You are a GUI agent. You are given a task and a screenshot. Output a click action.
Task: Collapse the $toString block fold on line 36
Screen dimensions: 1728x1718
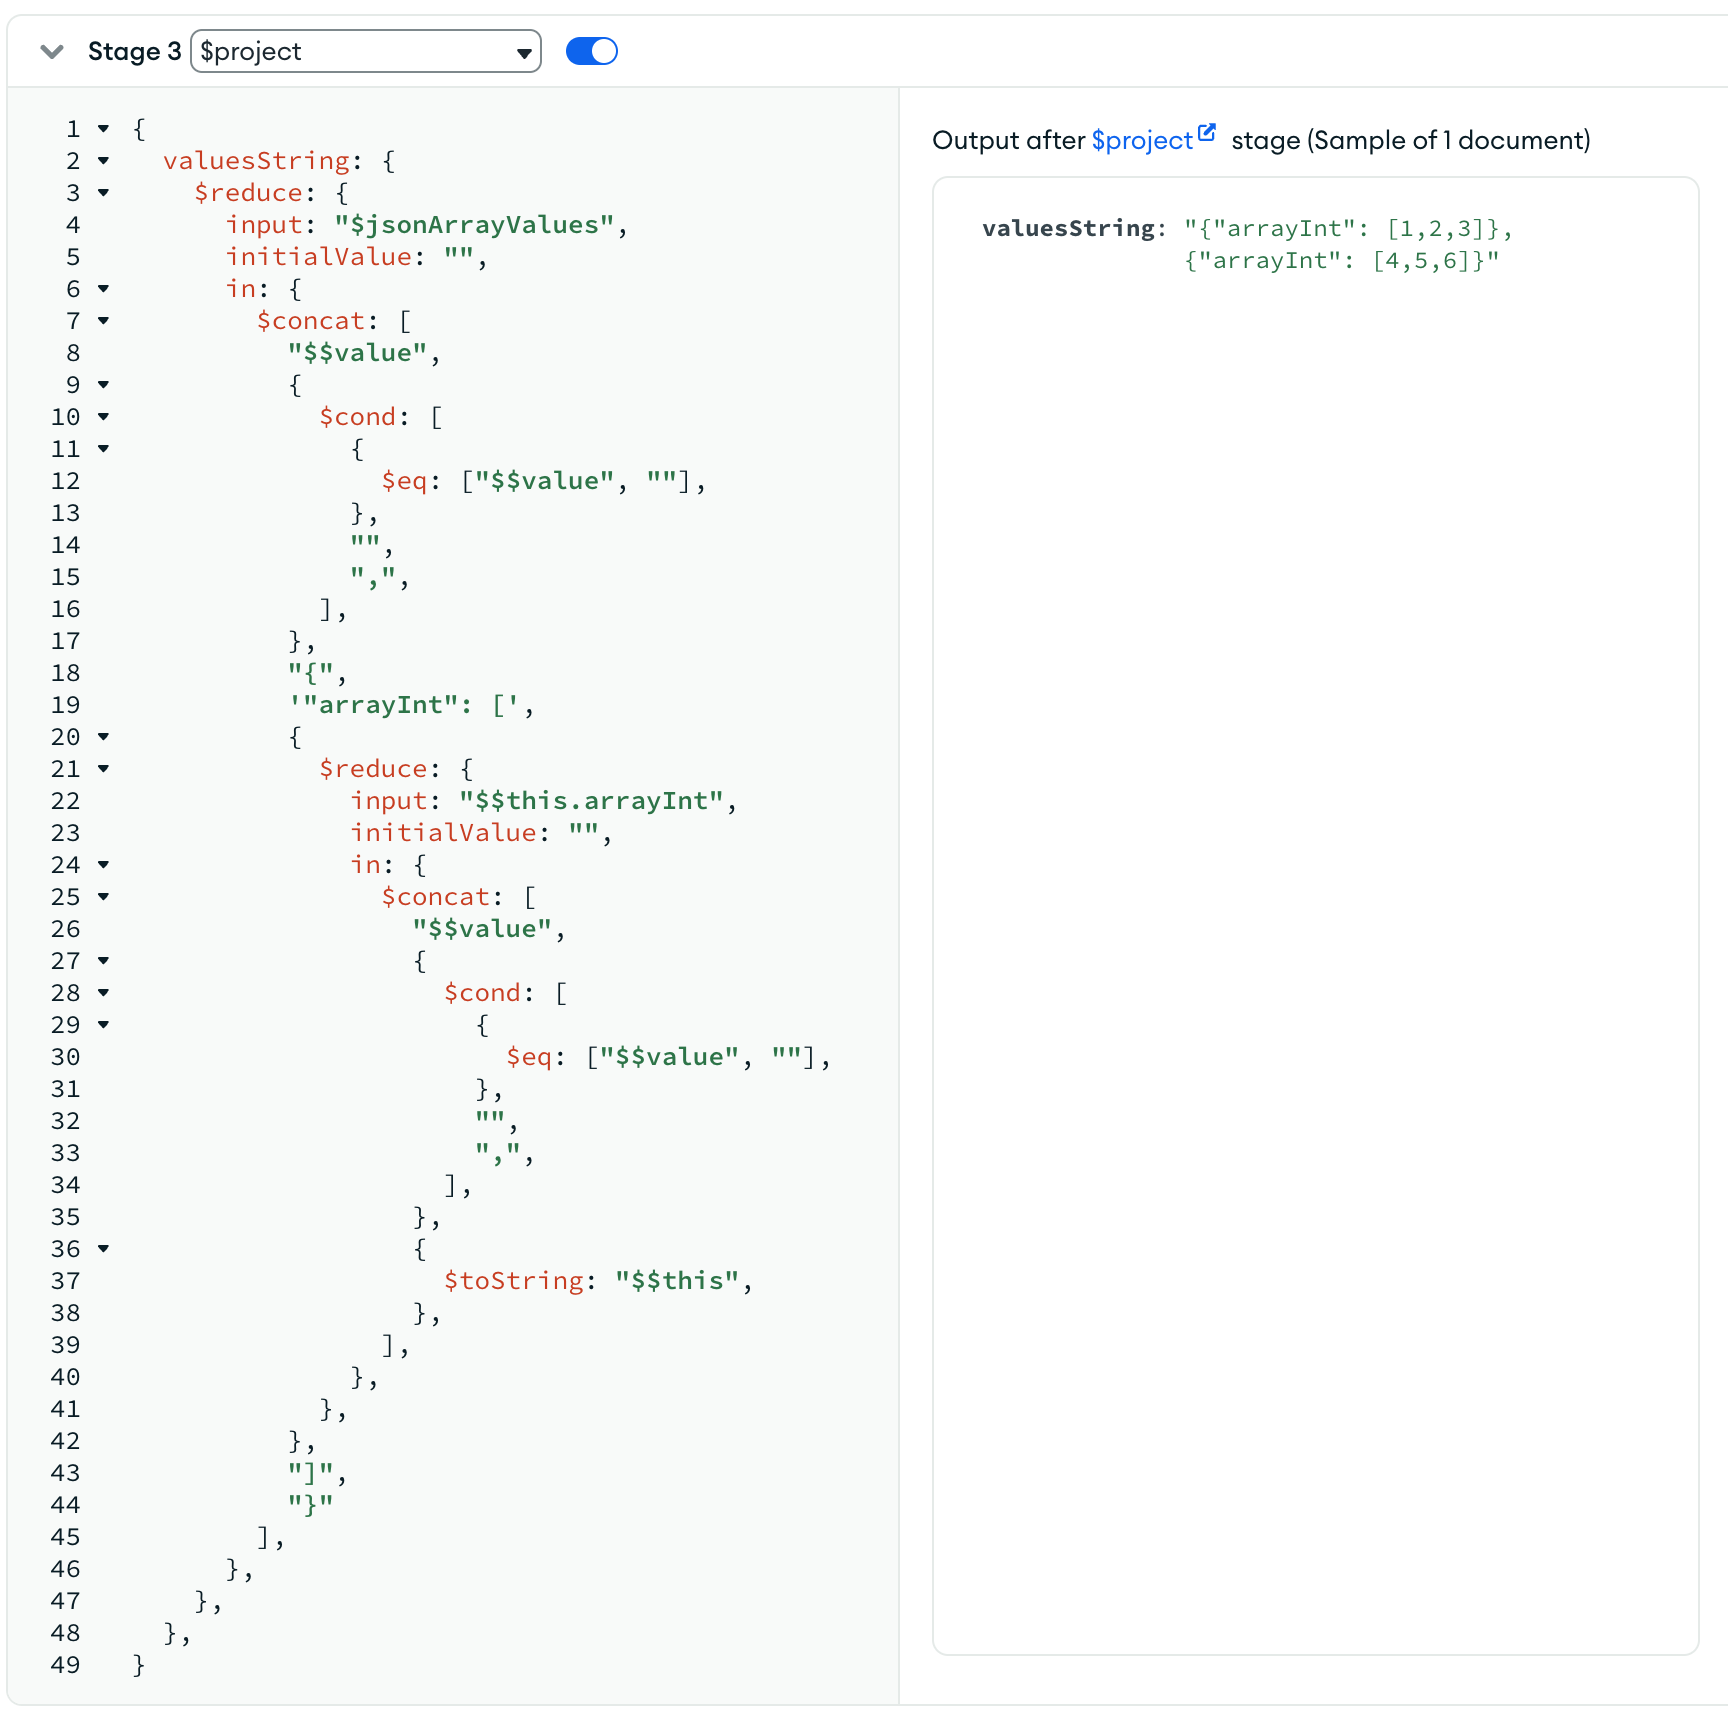pos(103,1249)
